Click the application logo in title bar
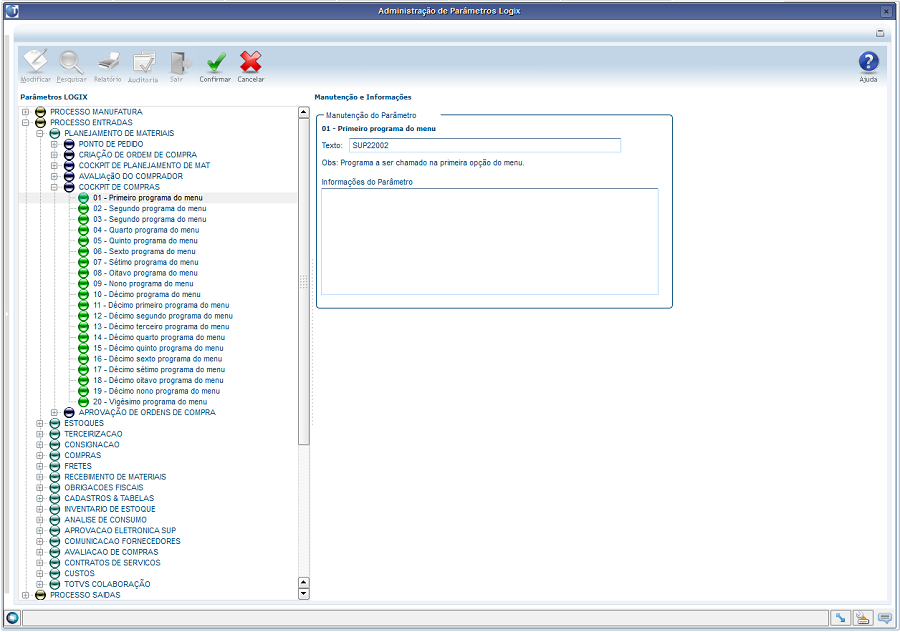Viewport: 900px width, 632px height. click(x=12, y=11)
